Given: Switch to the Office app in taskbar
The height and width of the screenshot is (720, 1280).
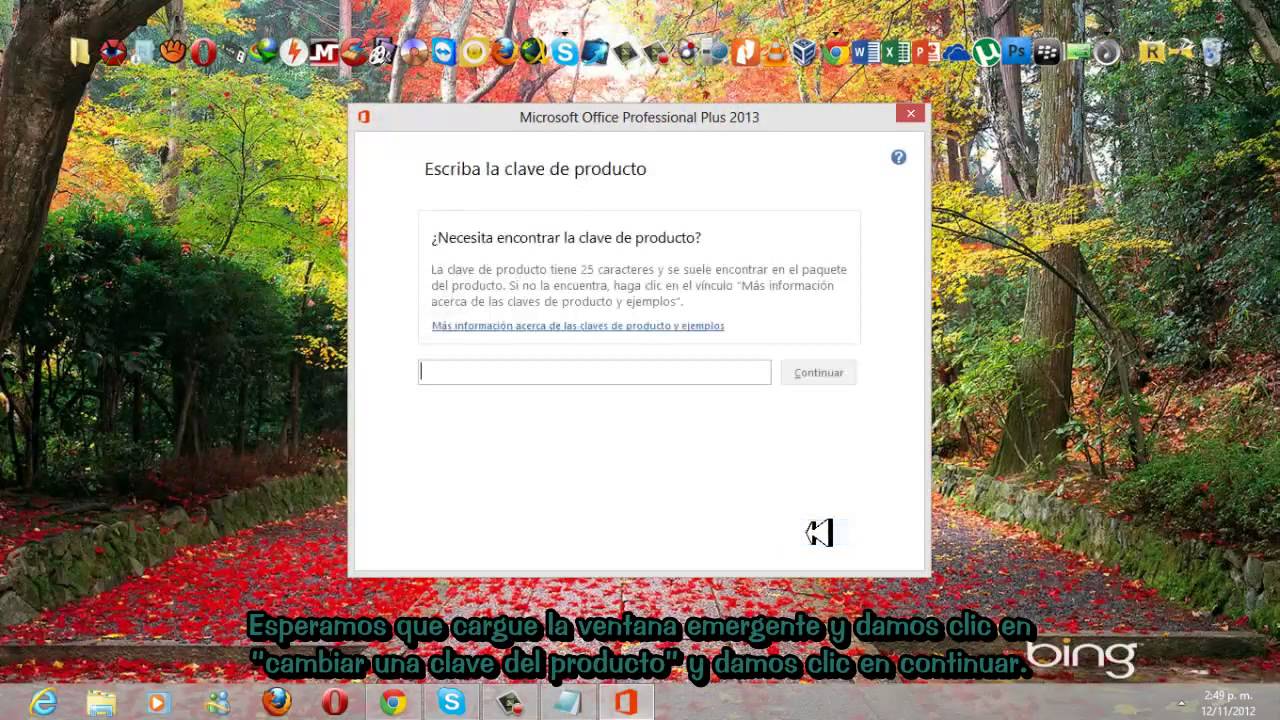Looking at the screenshot, I should (x=626, y=702).
